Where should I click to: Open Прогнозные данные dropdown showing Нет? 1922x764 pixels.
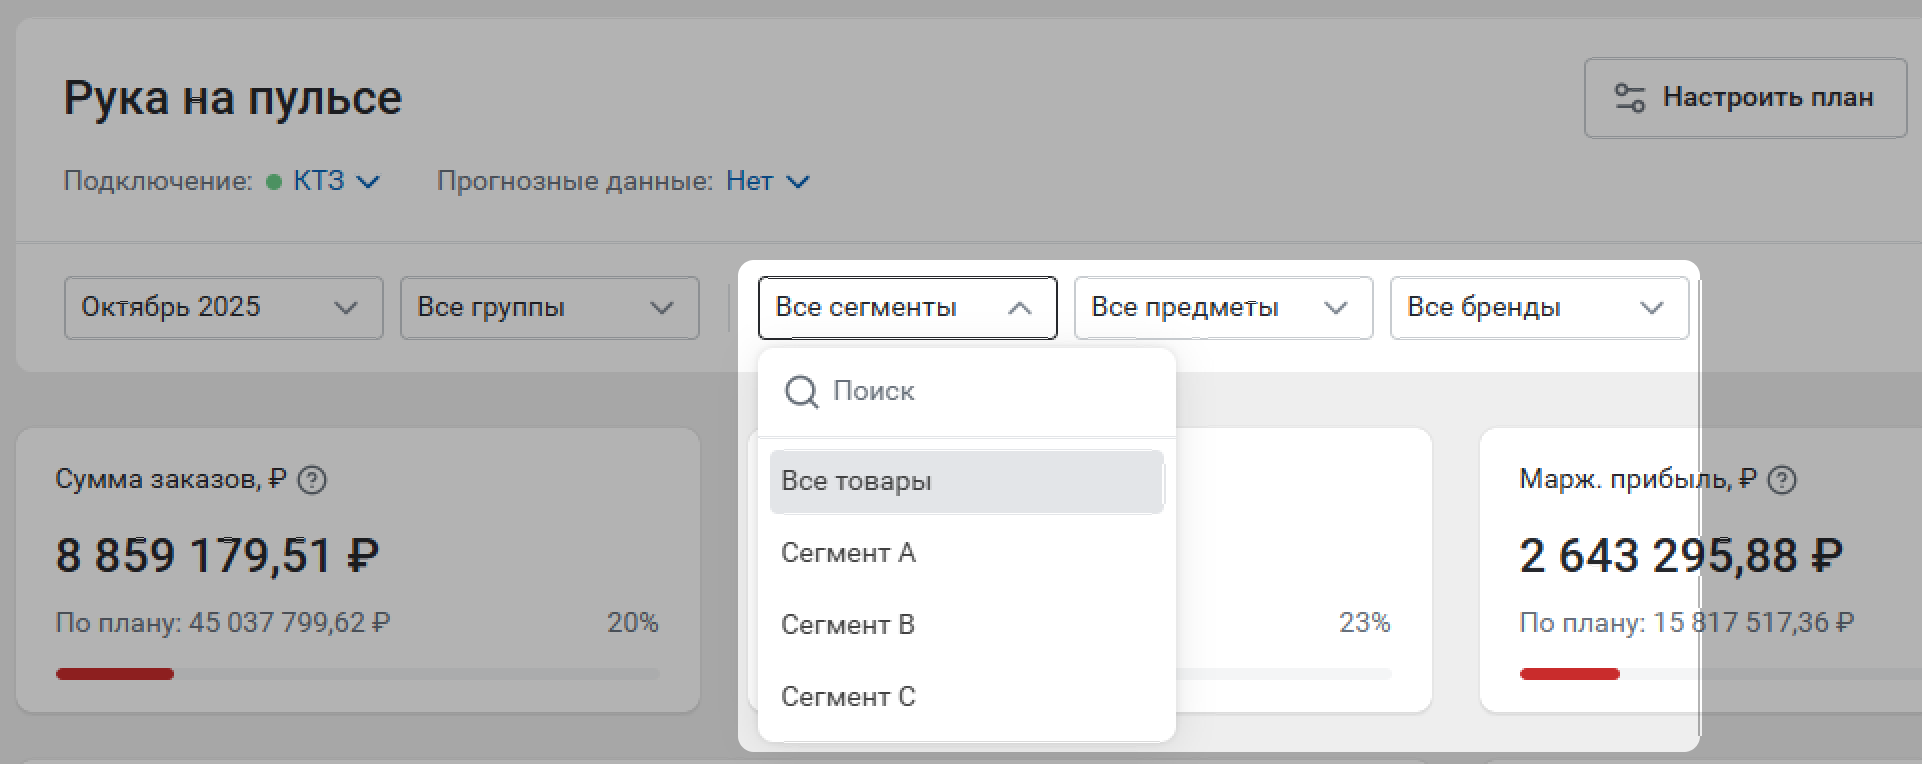pos(767,181)
